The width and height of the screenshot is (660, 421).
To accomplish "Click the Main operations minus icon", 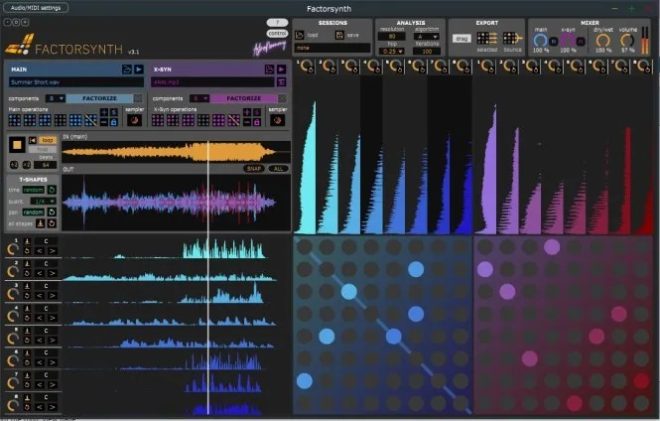I will [104, 122].
